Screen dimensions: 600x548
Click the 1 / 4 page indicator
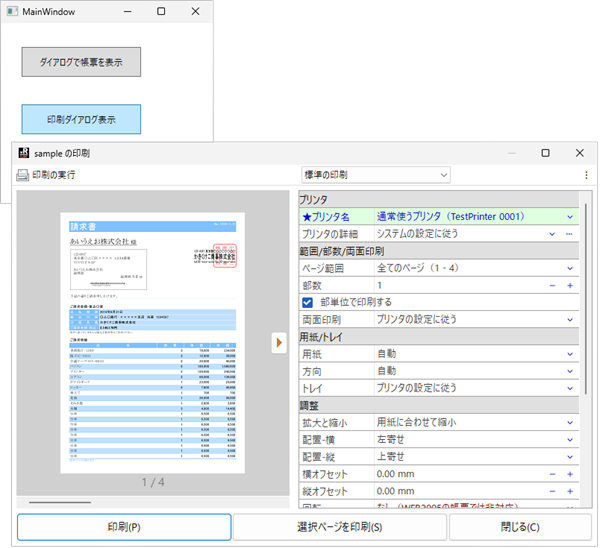tap(153, 483)
